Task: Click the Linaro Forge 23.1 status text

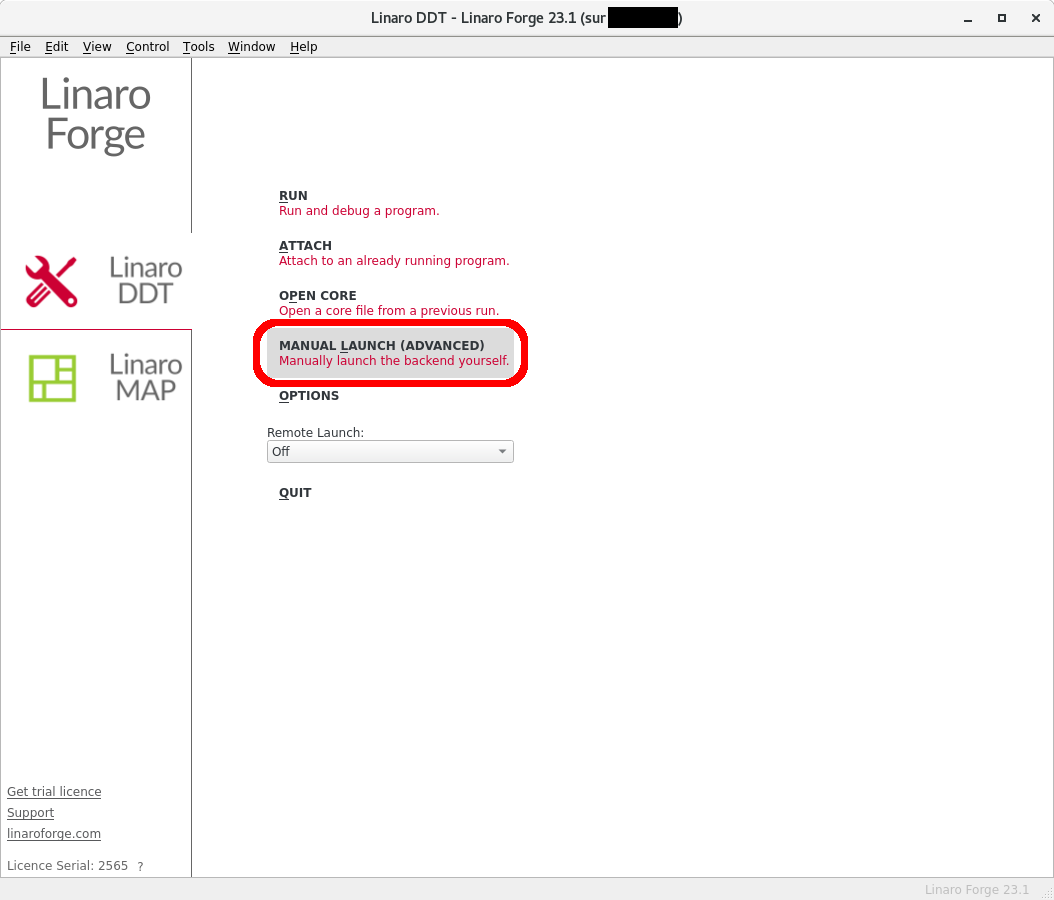Action: [977, 889]
